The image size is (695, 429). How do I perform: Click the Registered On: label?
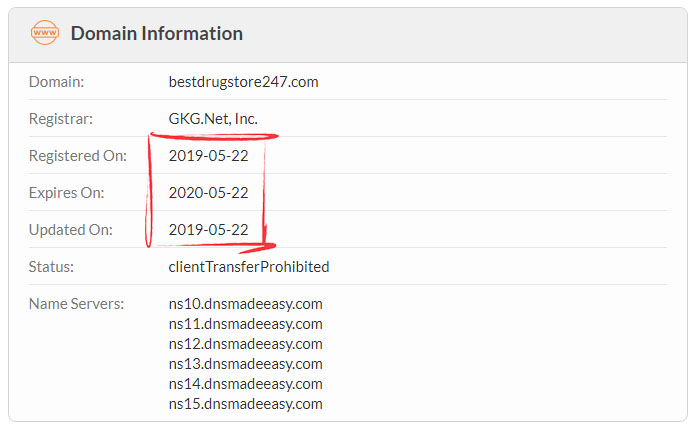pyautogui.click(x=78, y=156)
